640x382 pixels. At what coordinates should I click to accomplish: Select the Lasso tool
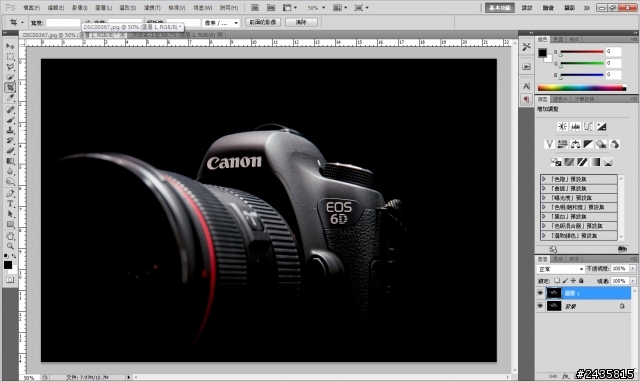pyautogui.click(x=10, y=67)
